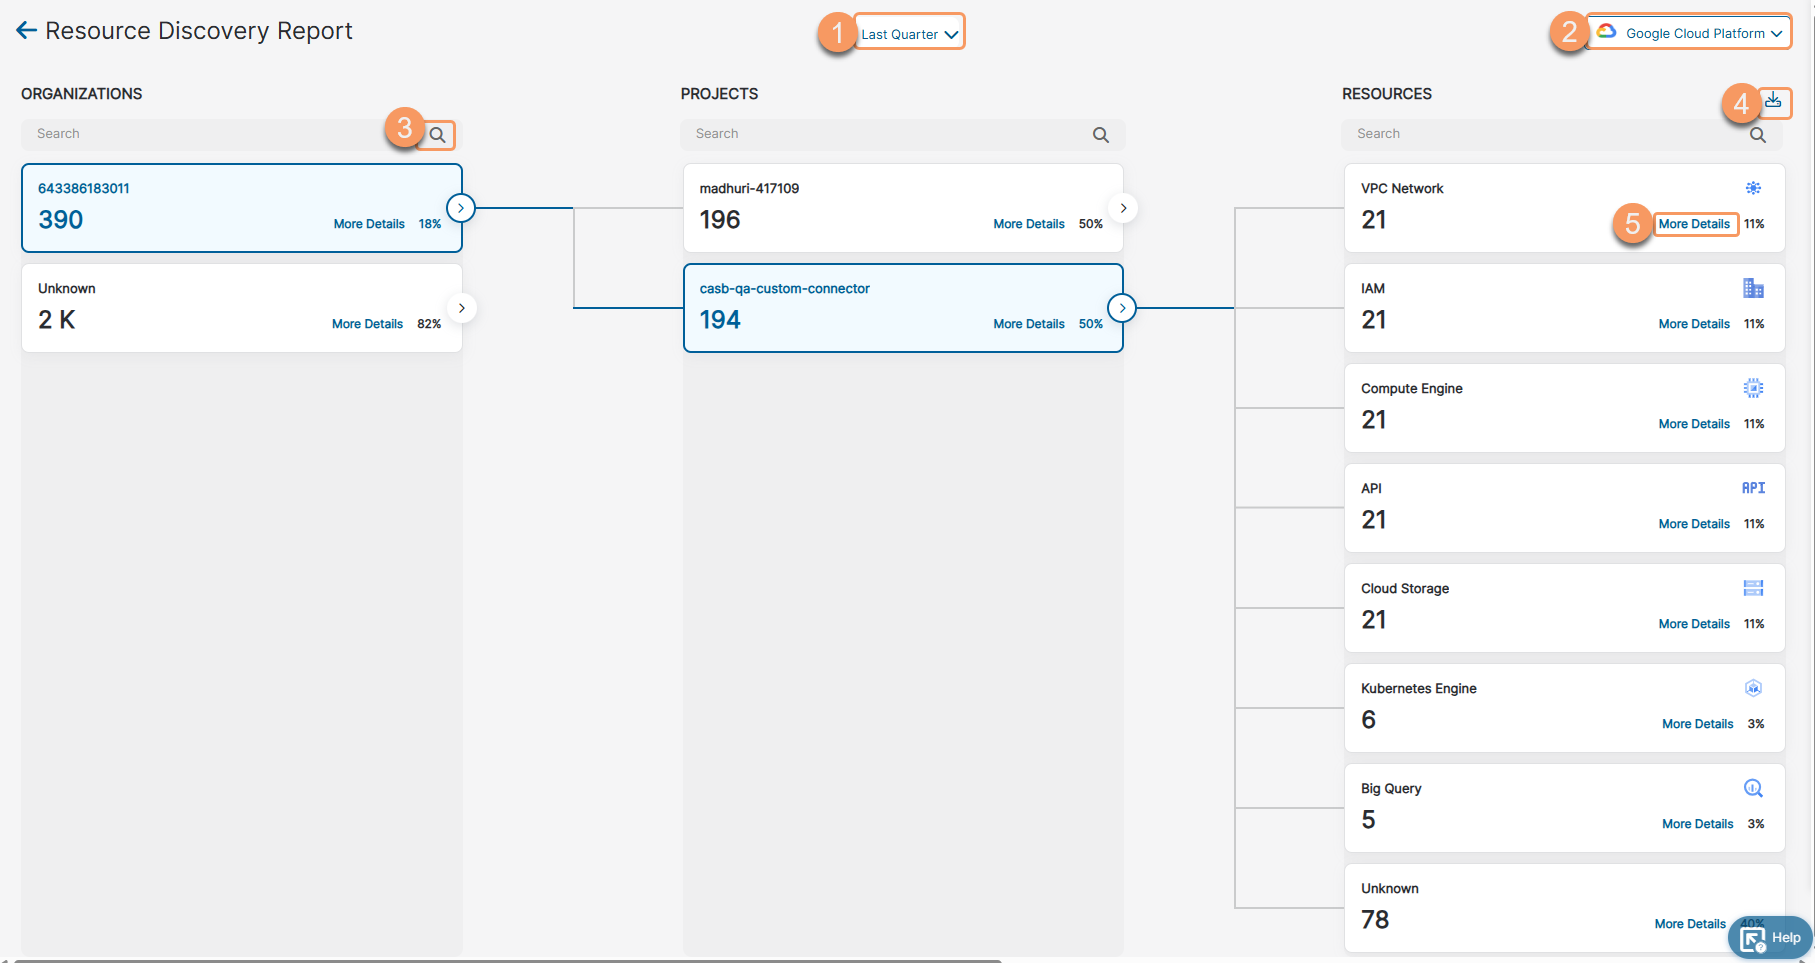Select the madhuri-417109 project name
1815x963 pixels.
[749, 188]
